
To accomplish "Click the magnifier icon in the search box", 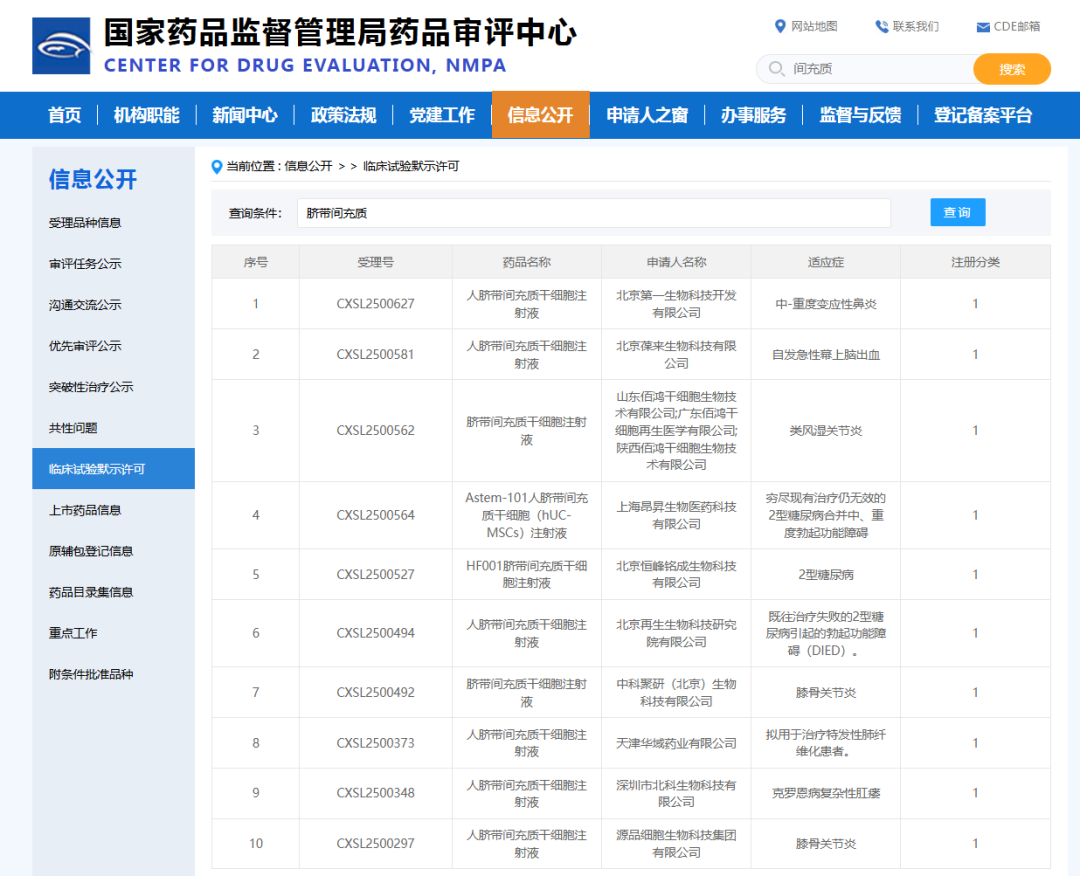I will click(775, 68).
